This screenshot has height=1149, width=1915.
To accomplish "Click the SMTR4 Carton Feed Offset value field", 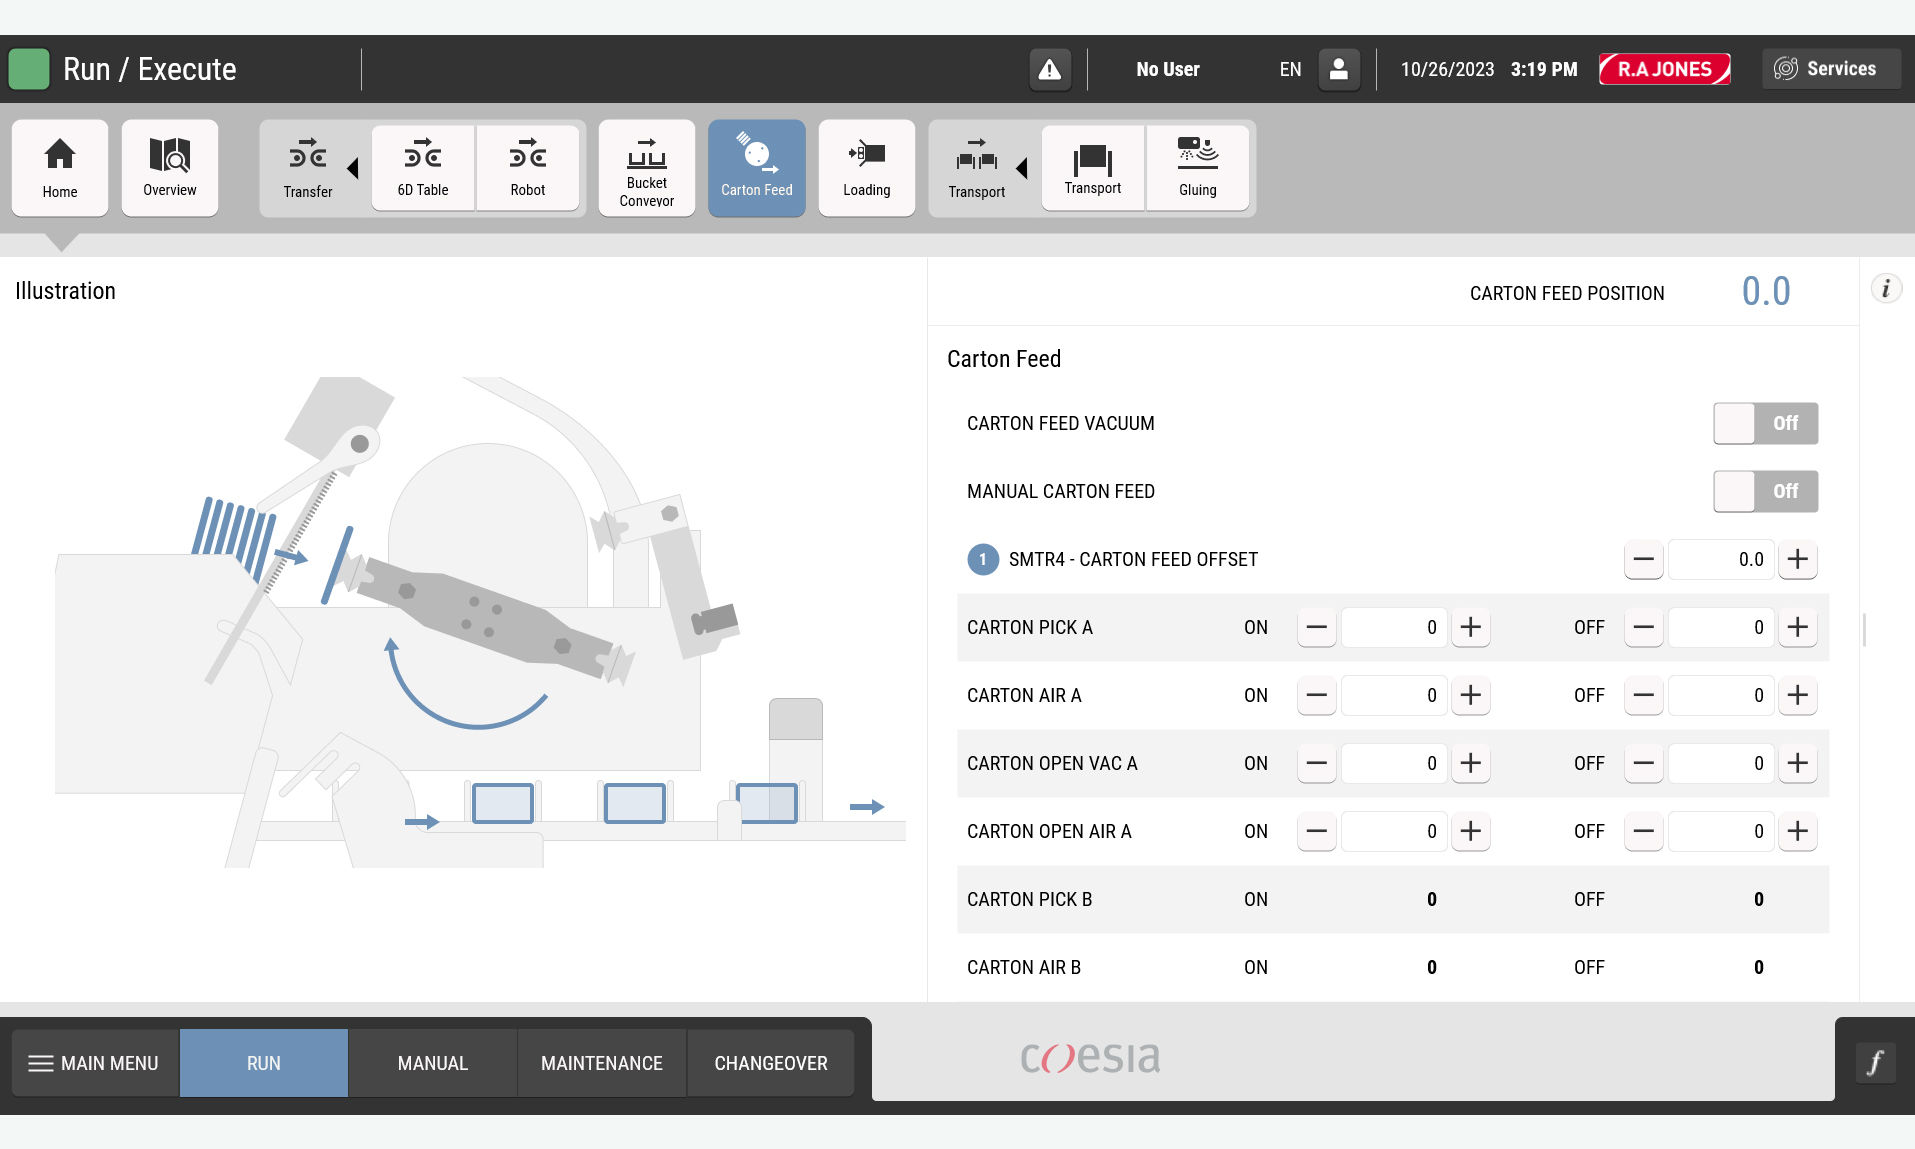I will point(1721,560).
